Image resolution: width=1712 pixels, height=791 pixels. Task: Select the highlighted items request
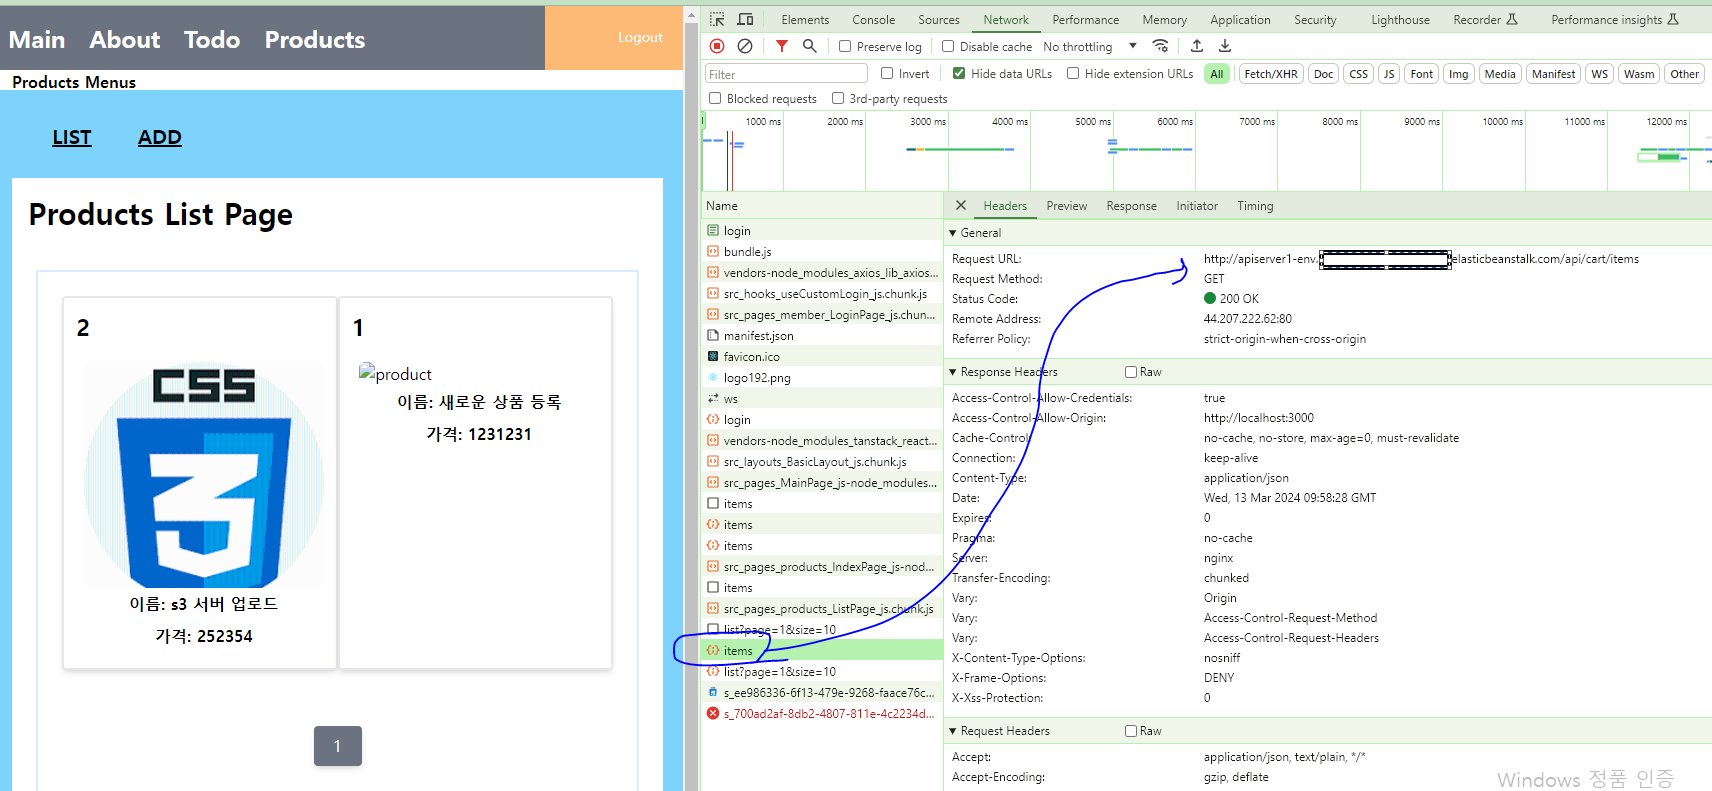[x=822, y=651]
